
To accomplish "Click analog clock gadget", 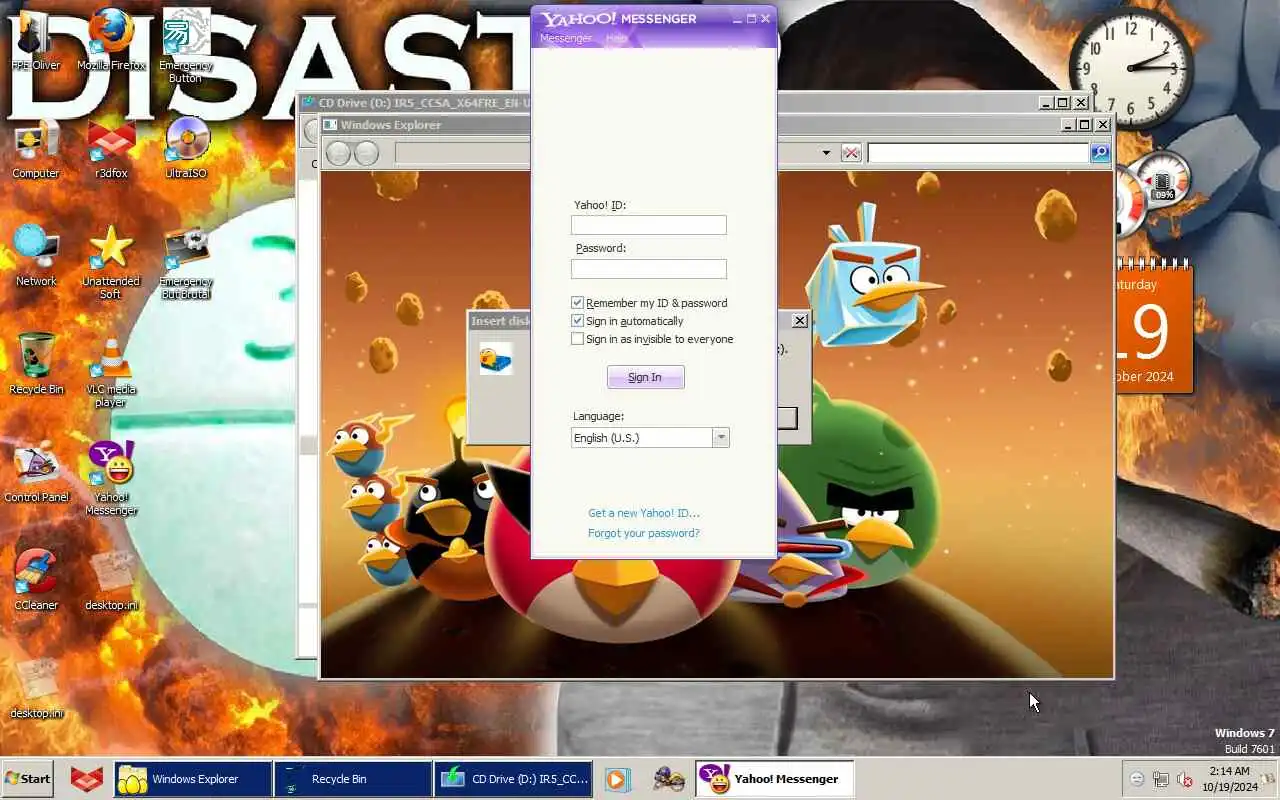I will [x=1131, y=68].
